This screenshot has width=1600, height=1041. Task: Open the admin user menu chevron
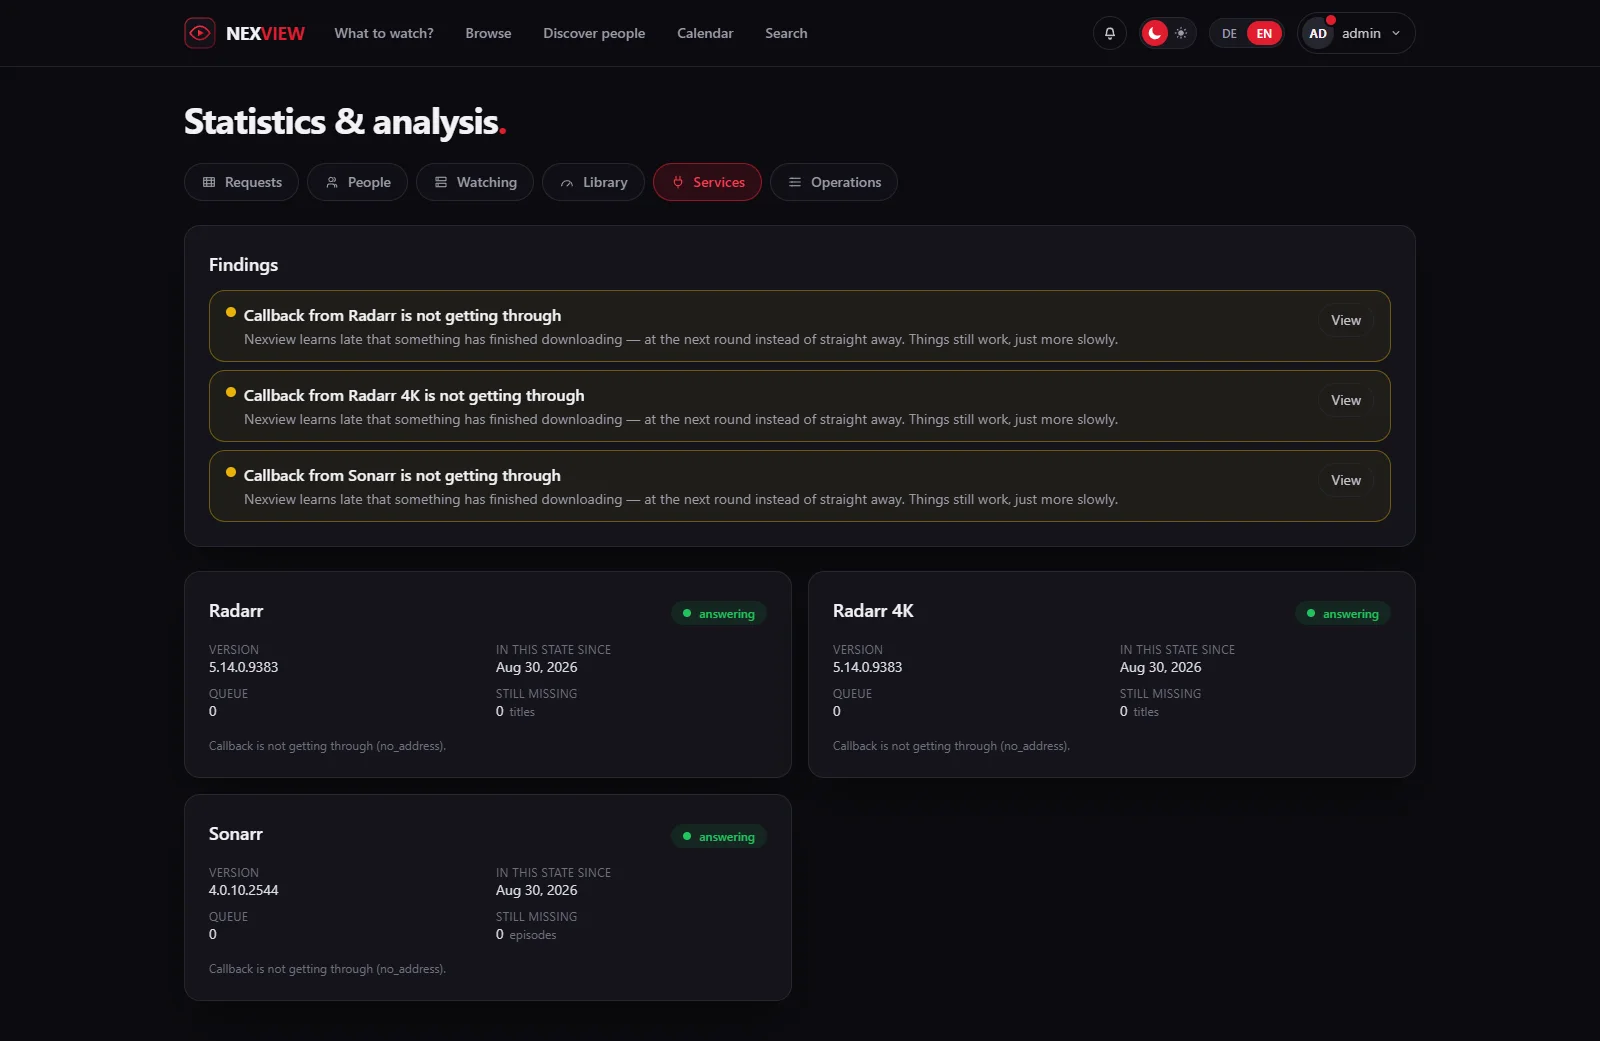pos(1396,33)
